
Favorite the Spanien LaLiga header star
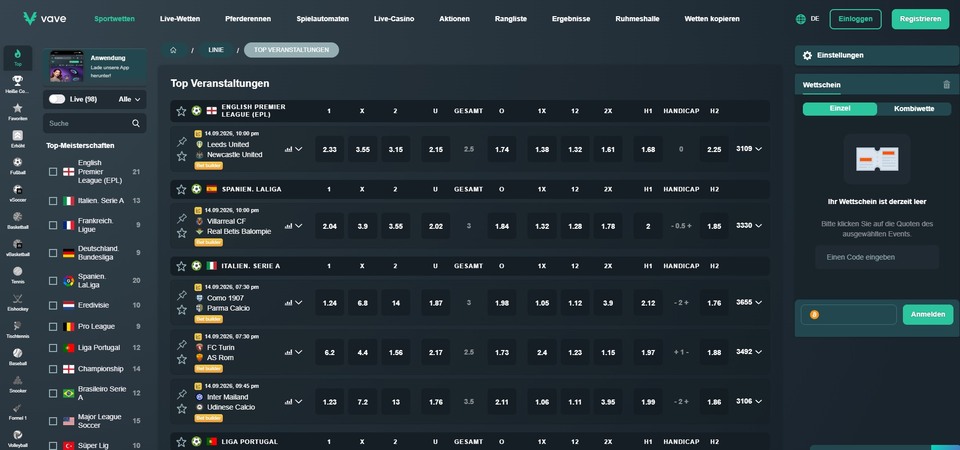click(181, 189)
